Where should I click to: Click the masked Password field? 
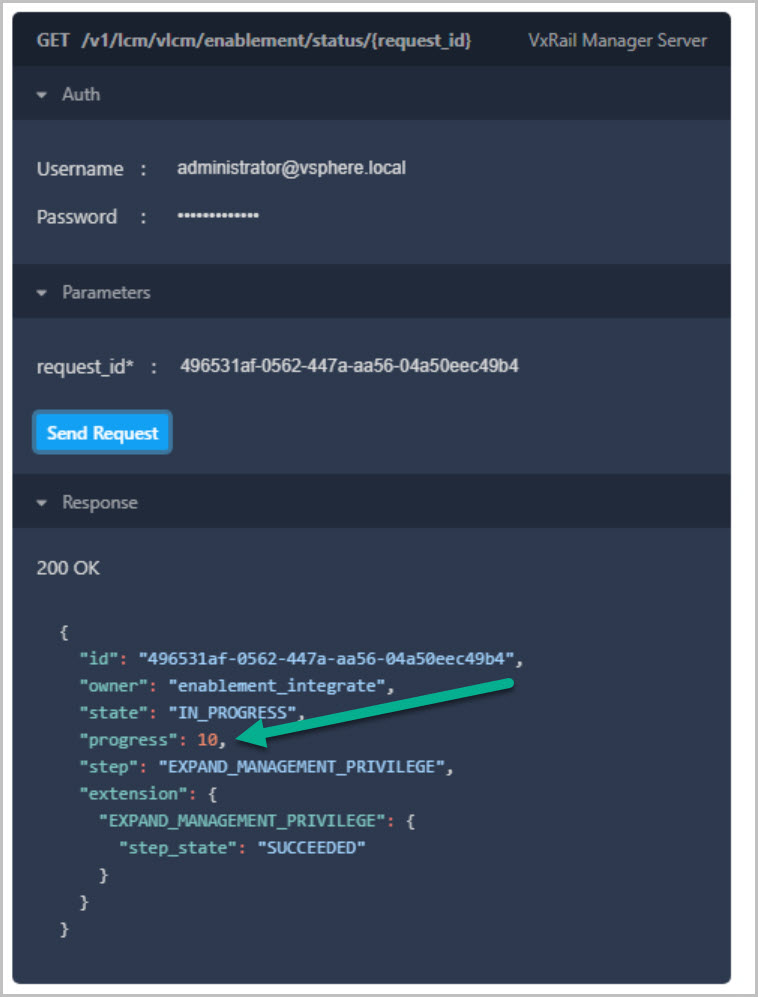coord(218,216)
